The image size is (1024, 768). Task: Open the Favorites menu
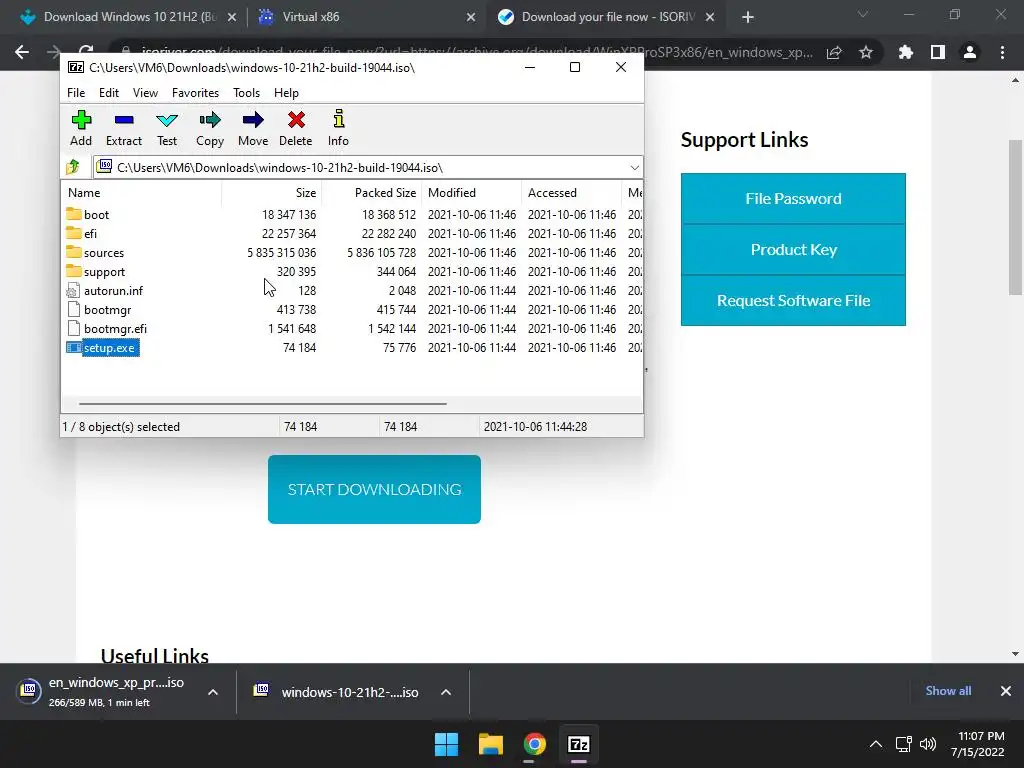tap(195, 93)
